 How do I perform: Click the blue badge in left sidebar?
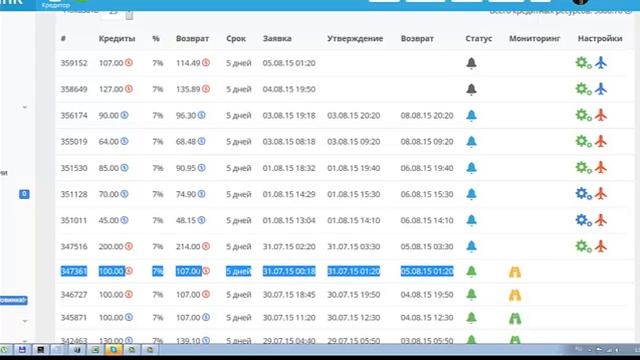[x=24, y=194]
